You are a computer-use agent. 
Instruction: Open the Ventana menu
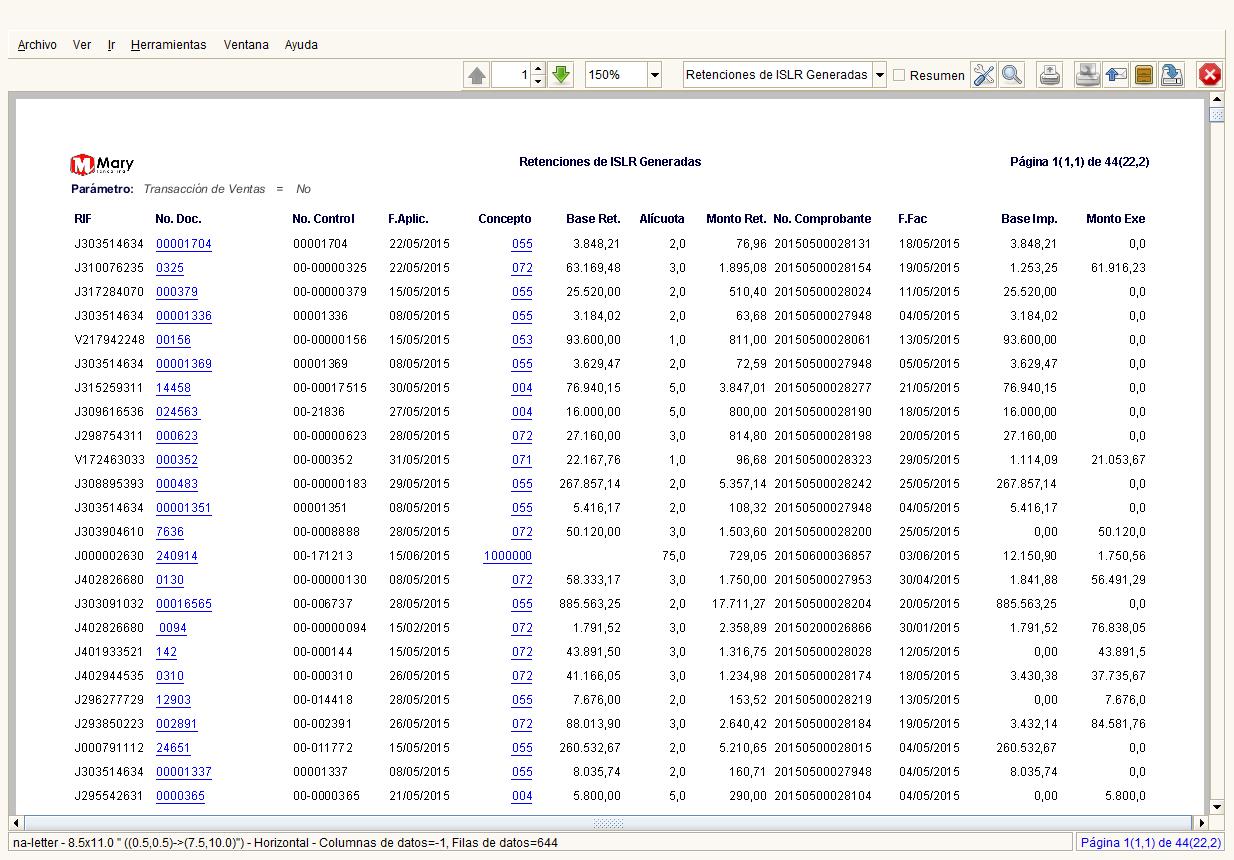tap(246, 45)
